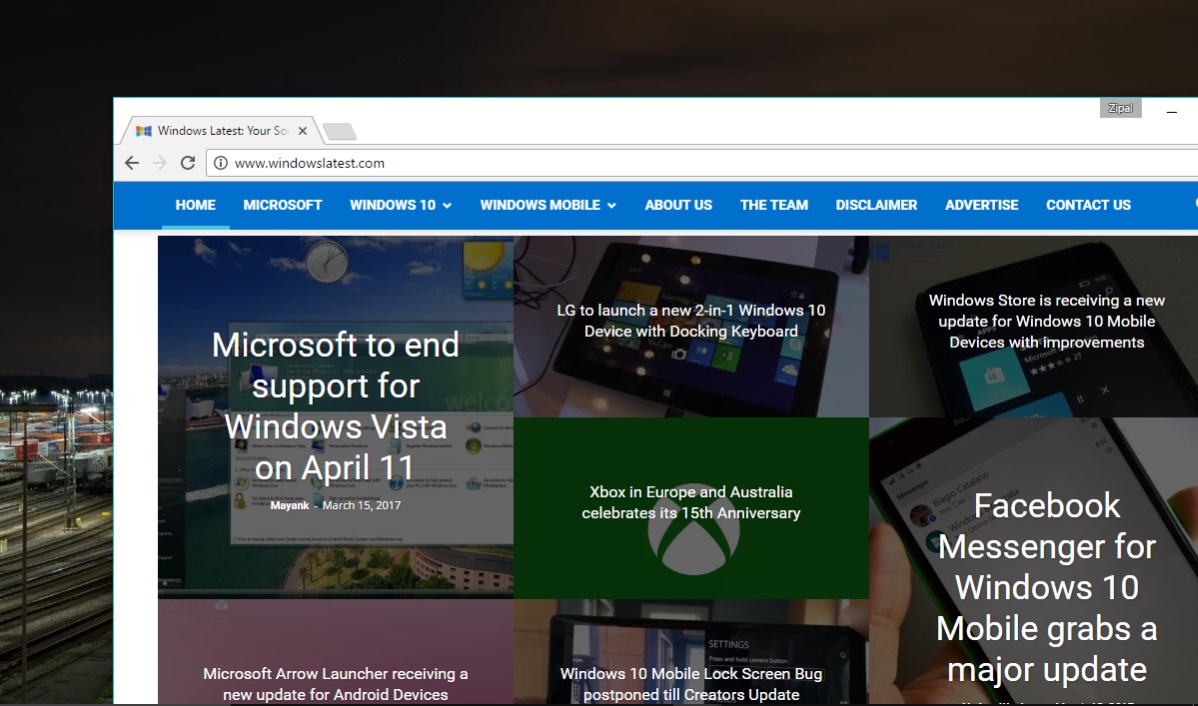
Task: Open Facebook Messenger major update article
Action: point(1047,588)
